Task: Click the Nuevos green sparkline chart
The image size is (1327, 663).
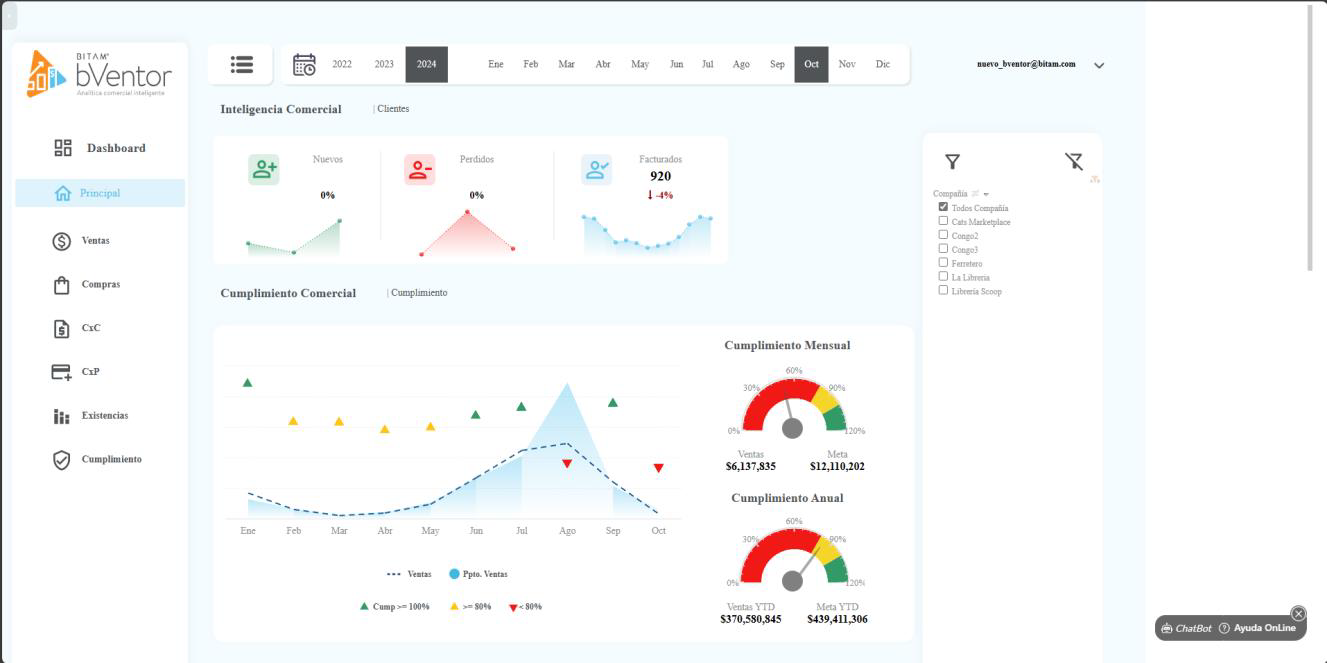Action: pyautogui.click(x=294, y=237)
